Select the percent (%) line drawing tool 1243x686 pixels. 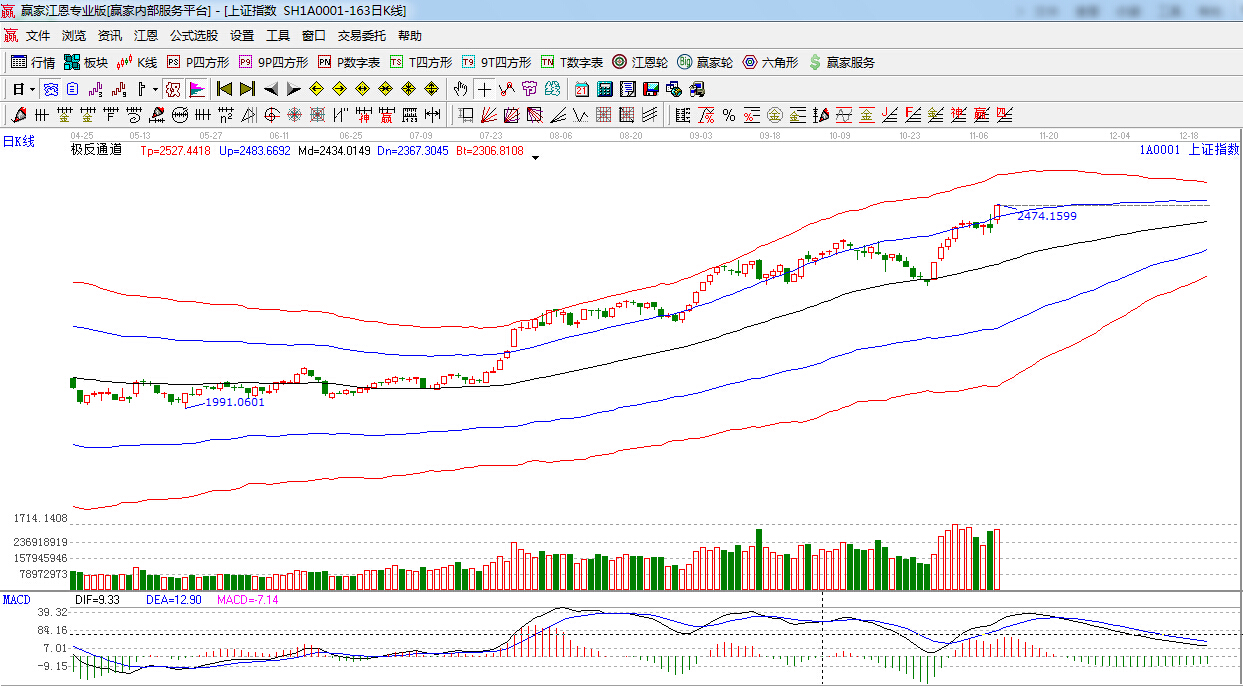pos(729,115)
